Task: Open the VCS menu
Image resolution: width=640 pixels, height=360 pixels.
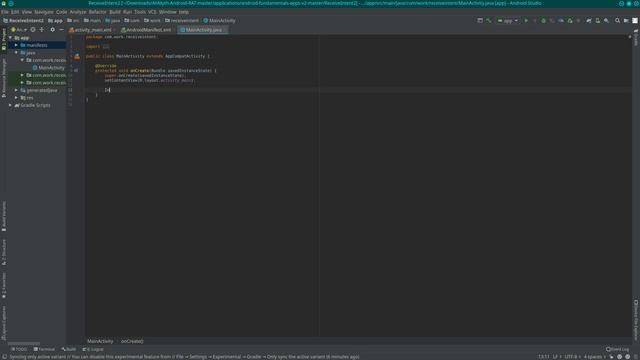Action: coord(152,12)
